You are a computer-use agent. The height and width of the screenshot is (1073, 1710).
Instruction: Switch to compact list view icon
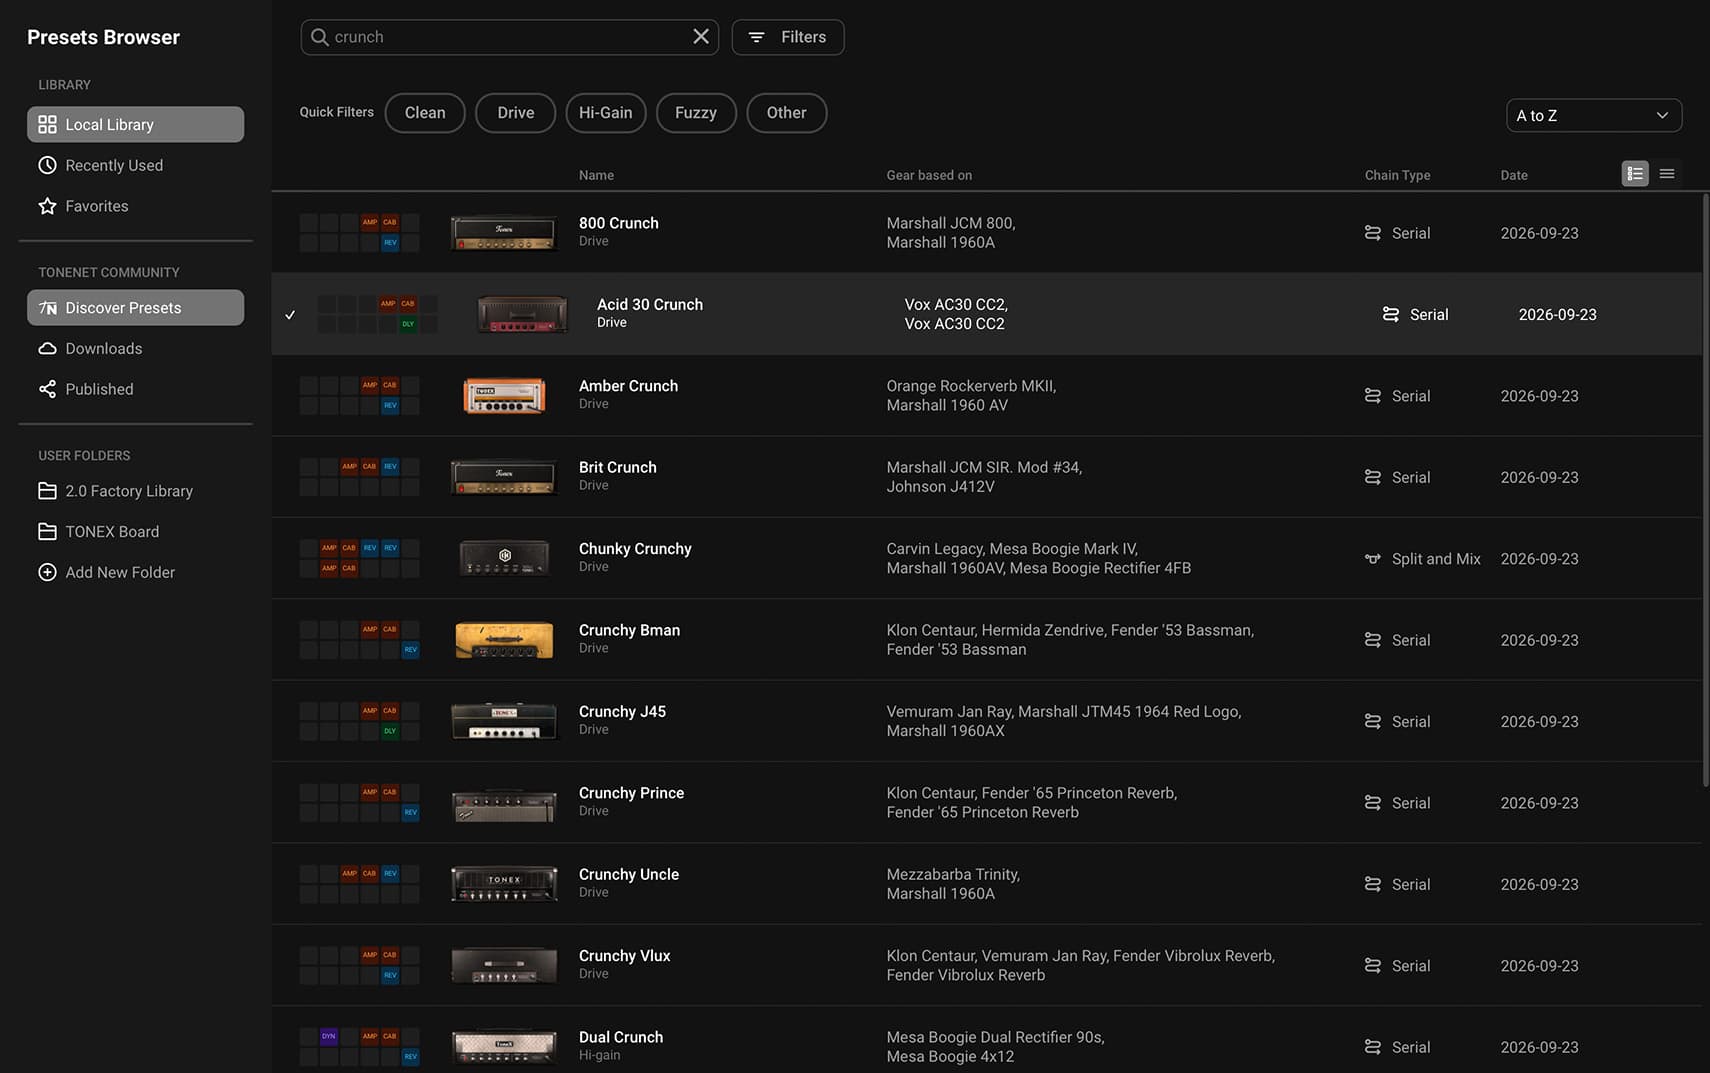1667,174
